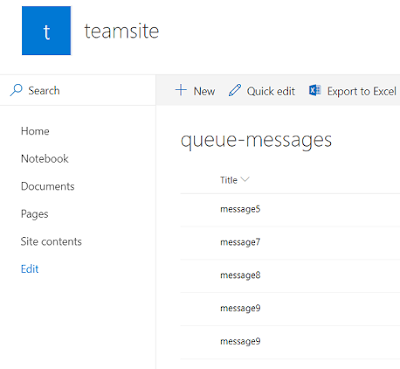Click the search magnifier icon
The width and height of the screenshot is (400, 369).
pos(16,90)
